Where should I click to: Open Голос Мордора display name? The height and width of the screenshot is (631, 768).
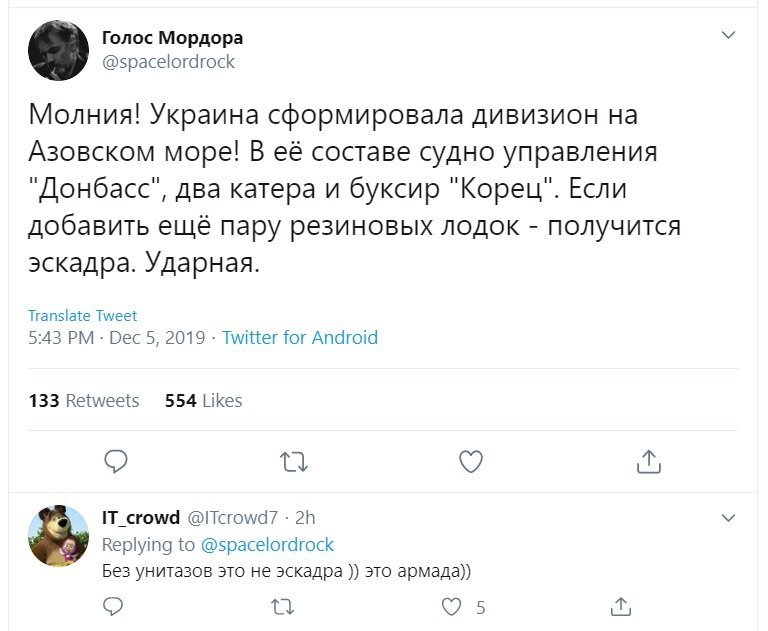point(172,37)
